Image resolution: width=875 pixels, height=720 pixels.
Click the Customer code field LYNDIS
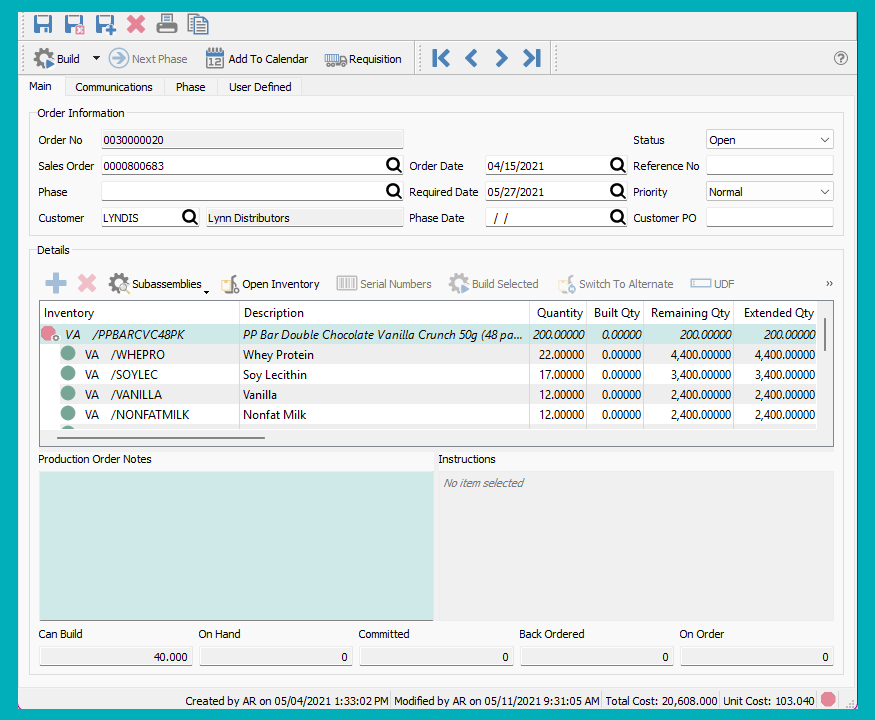(141, 218)
